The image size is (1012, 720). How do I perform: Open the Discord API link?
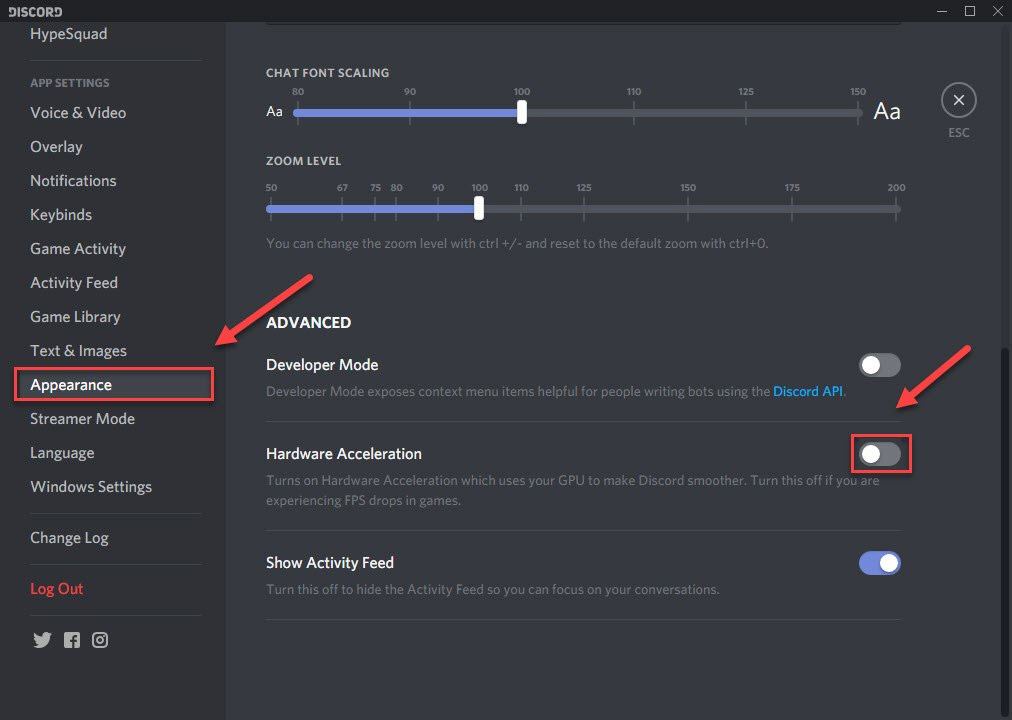point(808,392)
